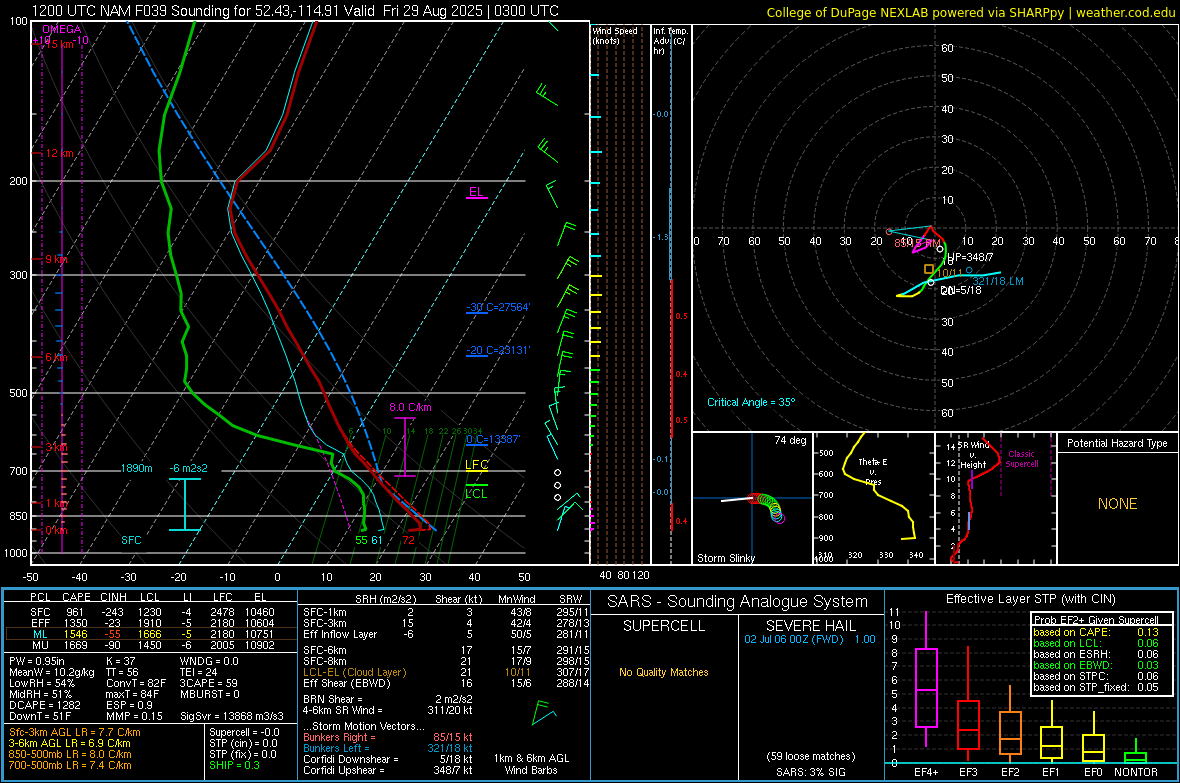Image resolution: width=1180 pixels, height=783 pixels.
Task: Click the 02 Jul 06 00Z (FWD) hail match
Action: tap(810, 639)
